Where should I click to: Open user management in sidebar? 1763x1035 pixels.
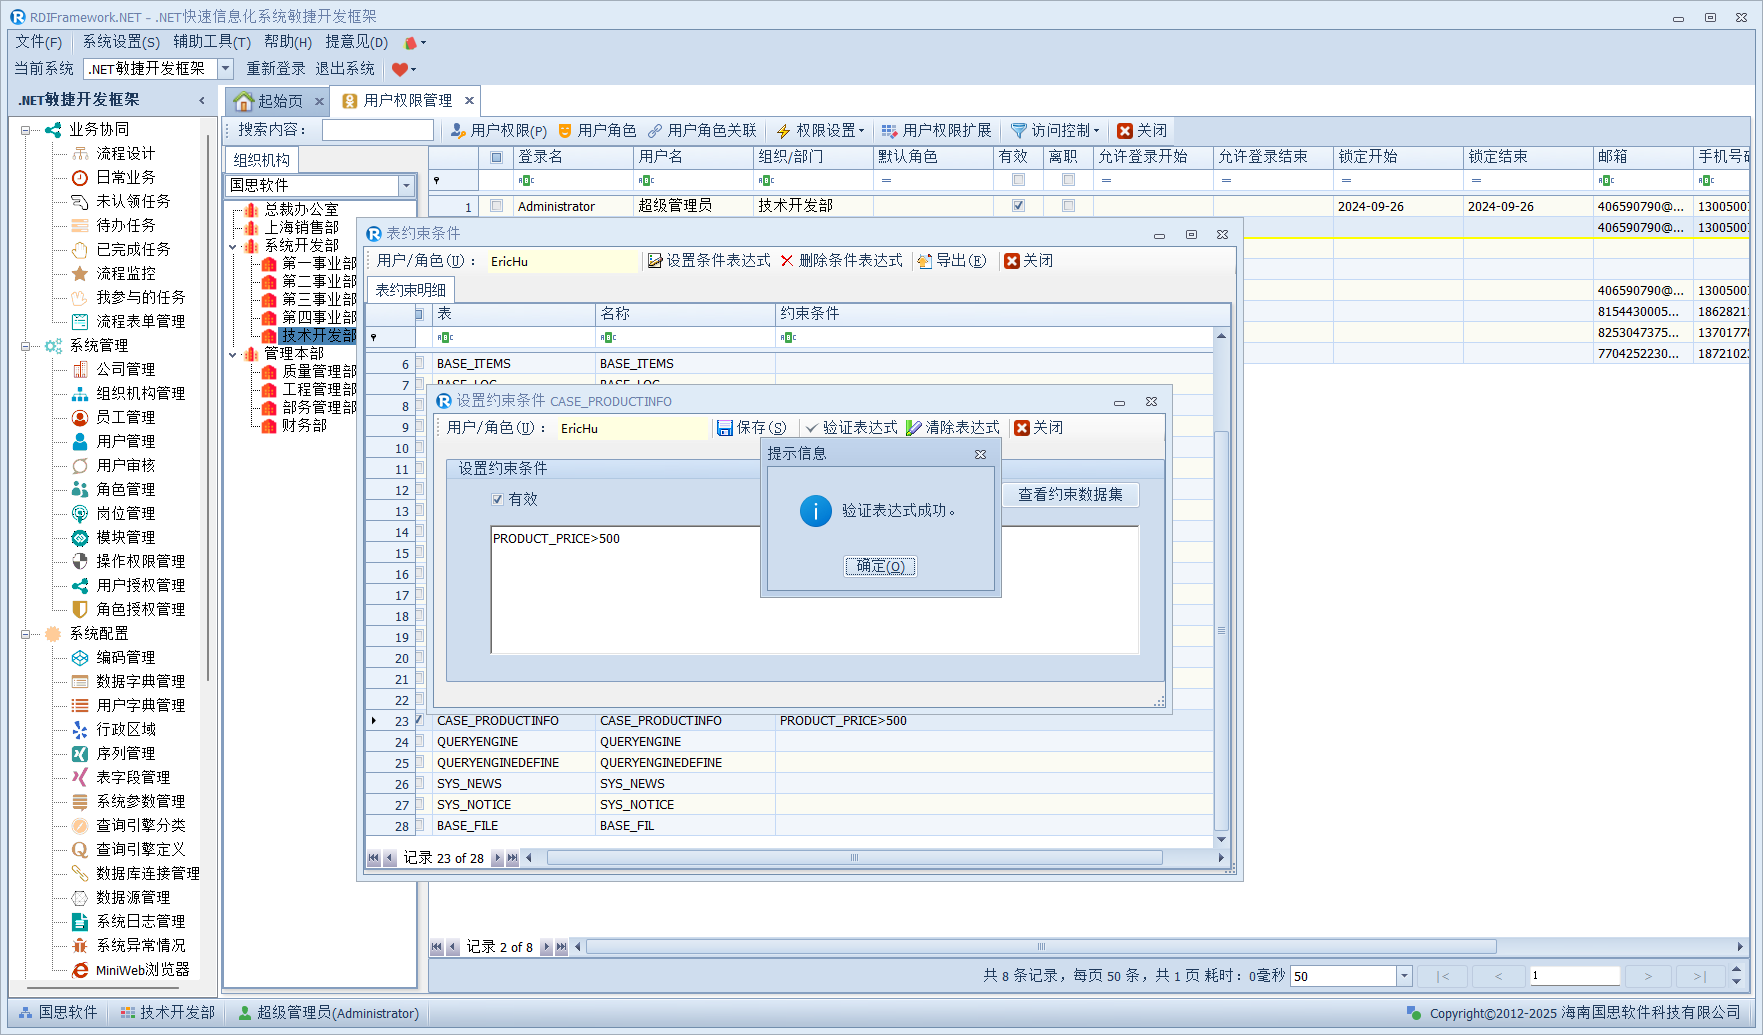(126, 441)
